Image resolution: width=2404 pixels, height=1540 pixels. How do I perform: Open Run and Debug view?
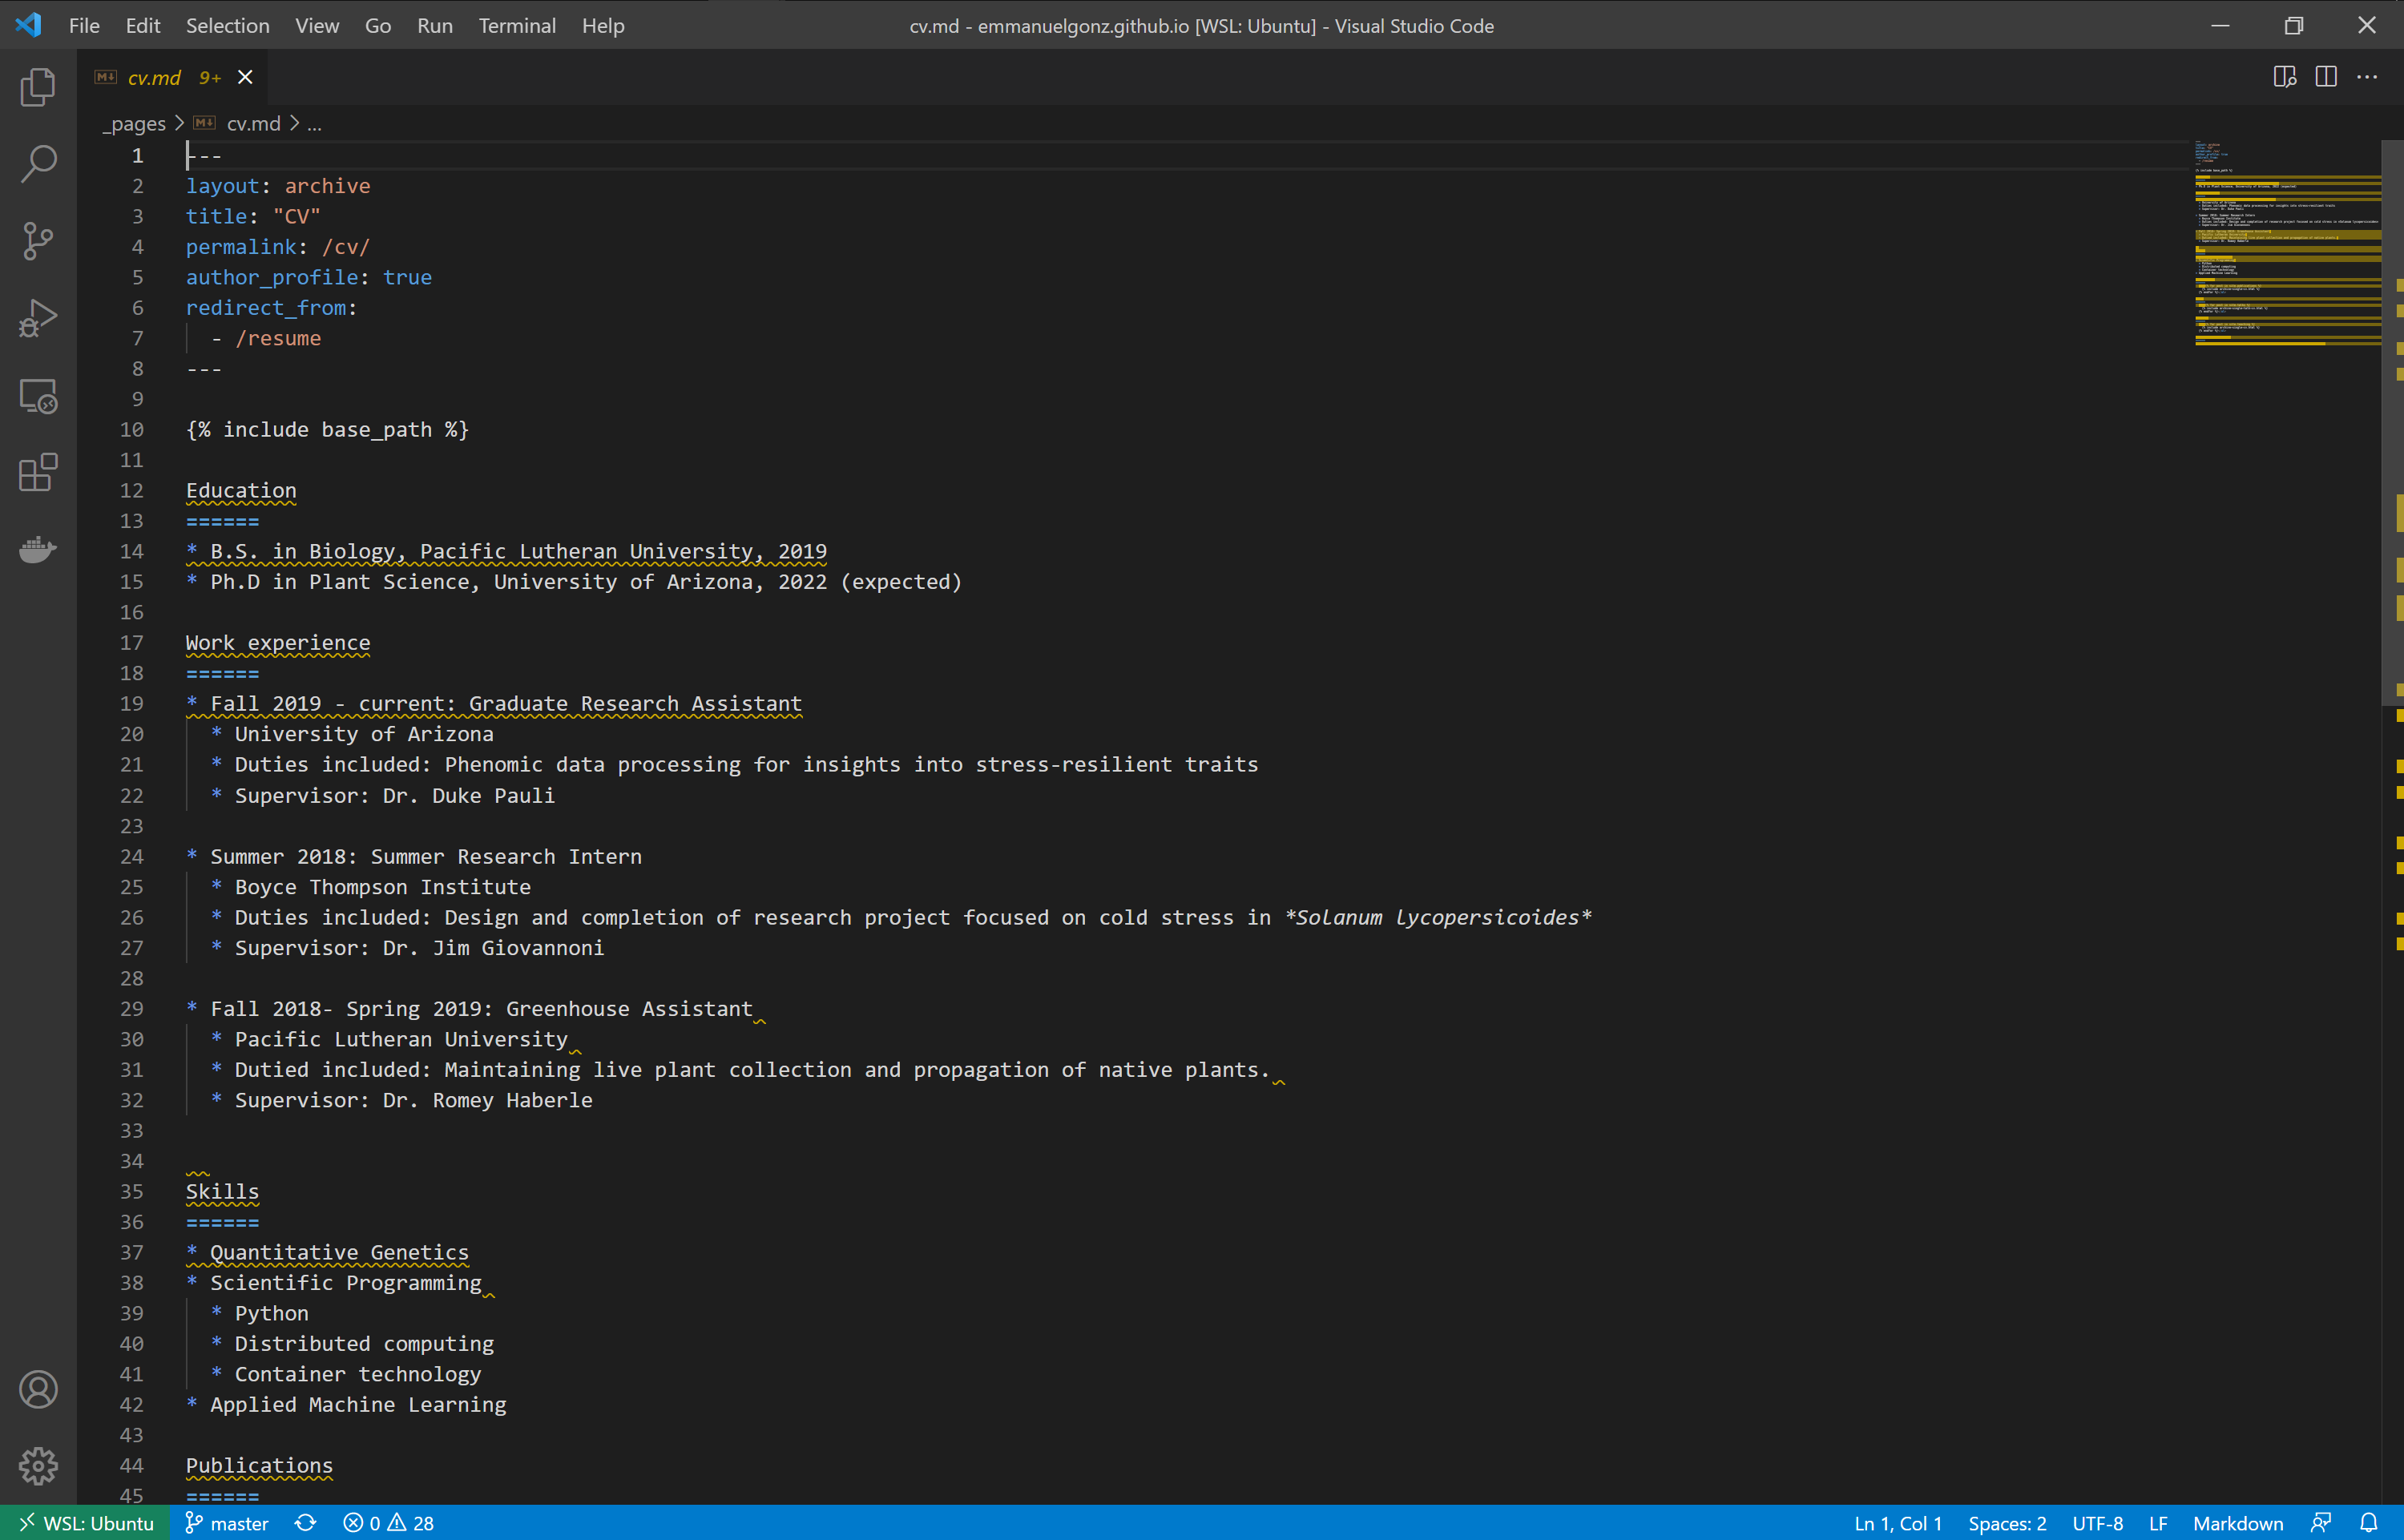click(x=38, y=319)
